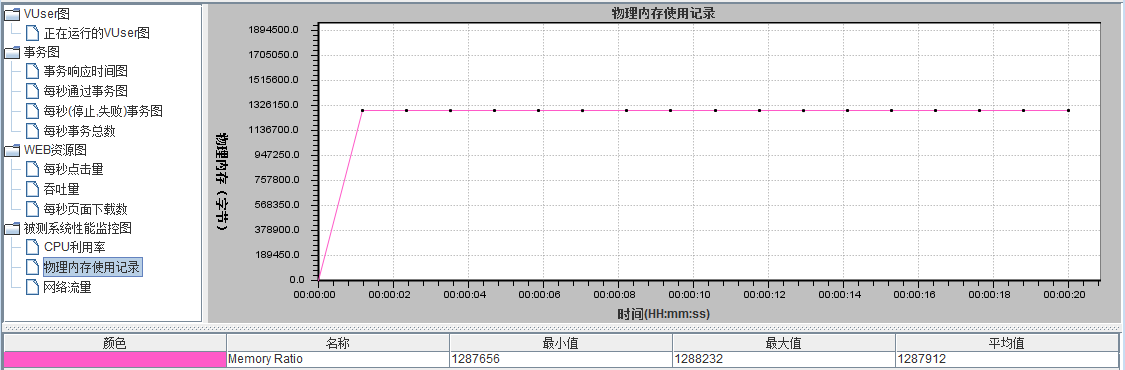The width and height of the screenshot is (1125, 370).
Task: Open 每秒点击量 chart
Action: coord(74,170)
